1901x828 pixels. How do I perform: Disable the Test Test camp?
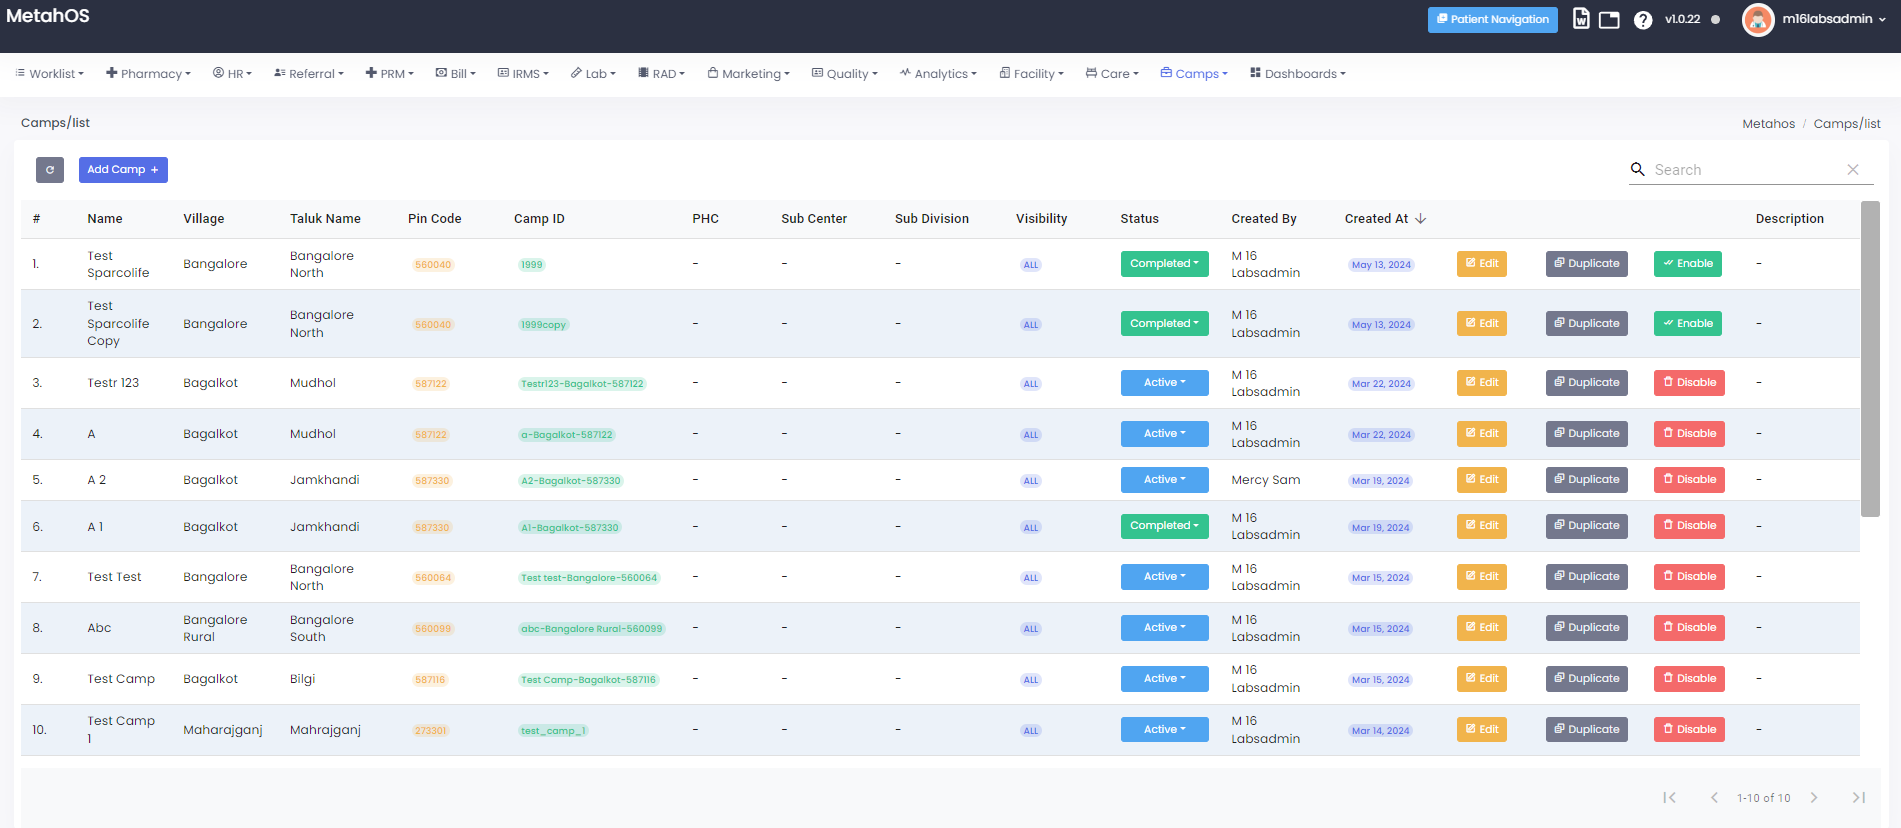coord(1689,577)
